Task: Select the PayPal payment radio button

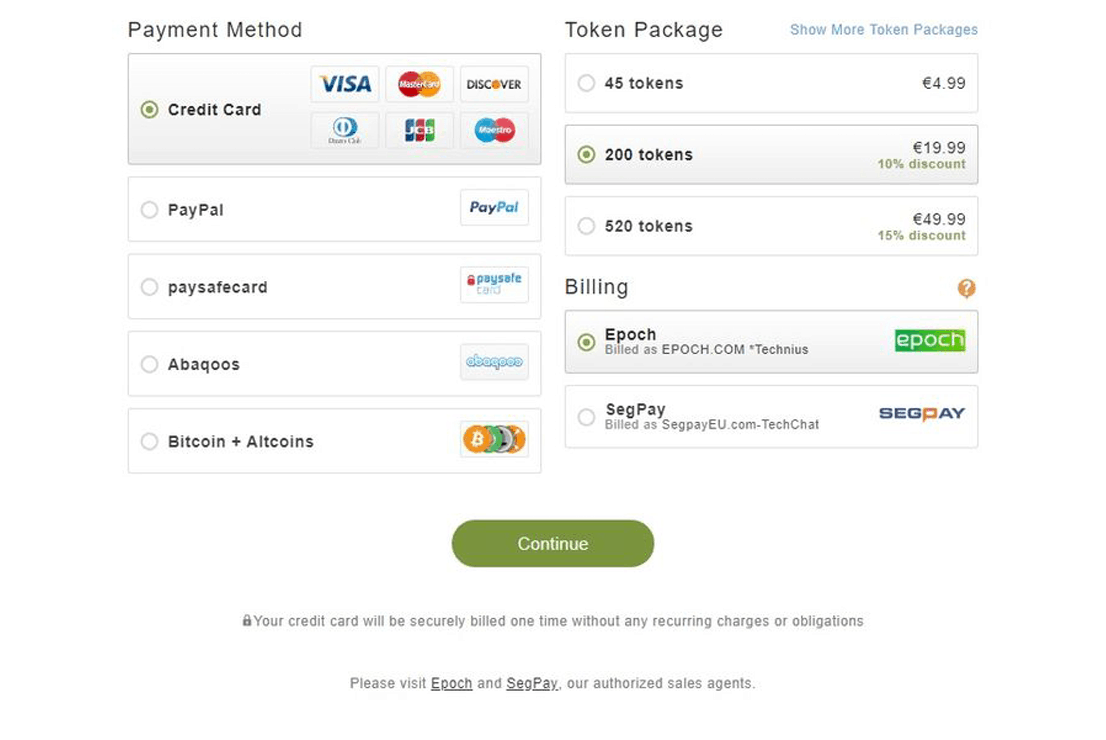Action: click(150, 210)
